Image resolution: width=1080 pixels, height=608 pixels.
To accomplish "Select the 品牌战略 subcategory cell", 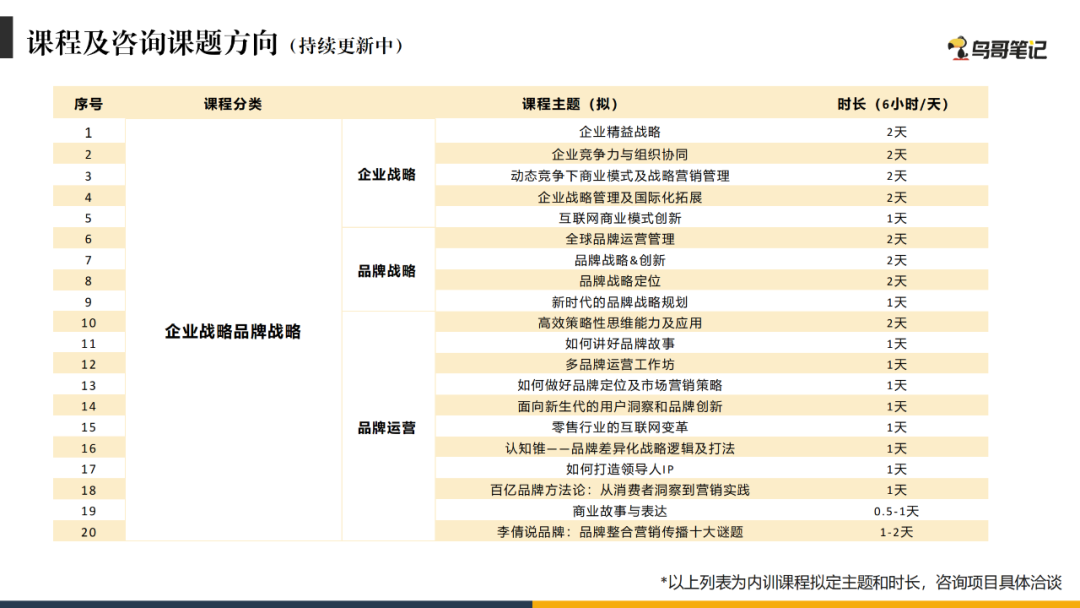I will (x=386, y=271).
